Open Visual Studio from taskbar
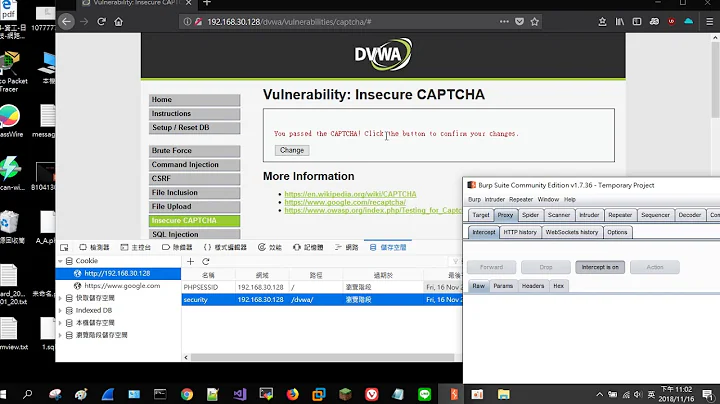 coord(240,394)
